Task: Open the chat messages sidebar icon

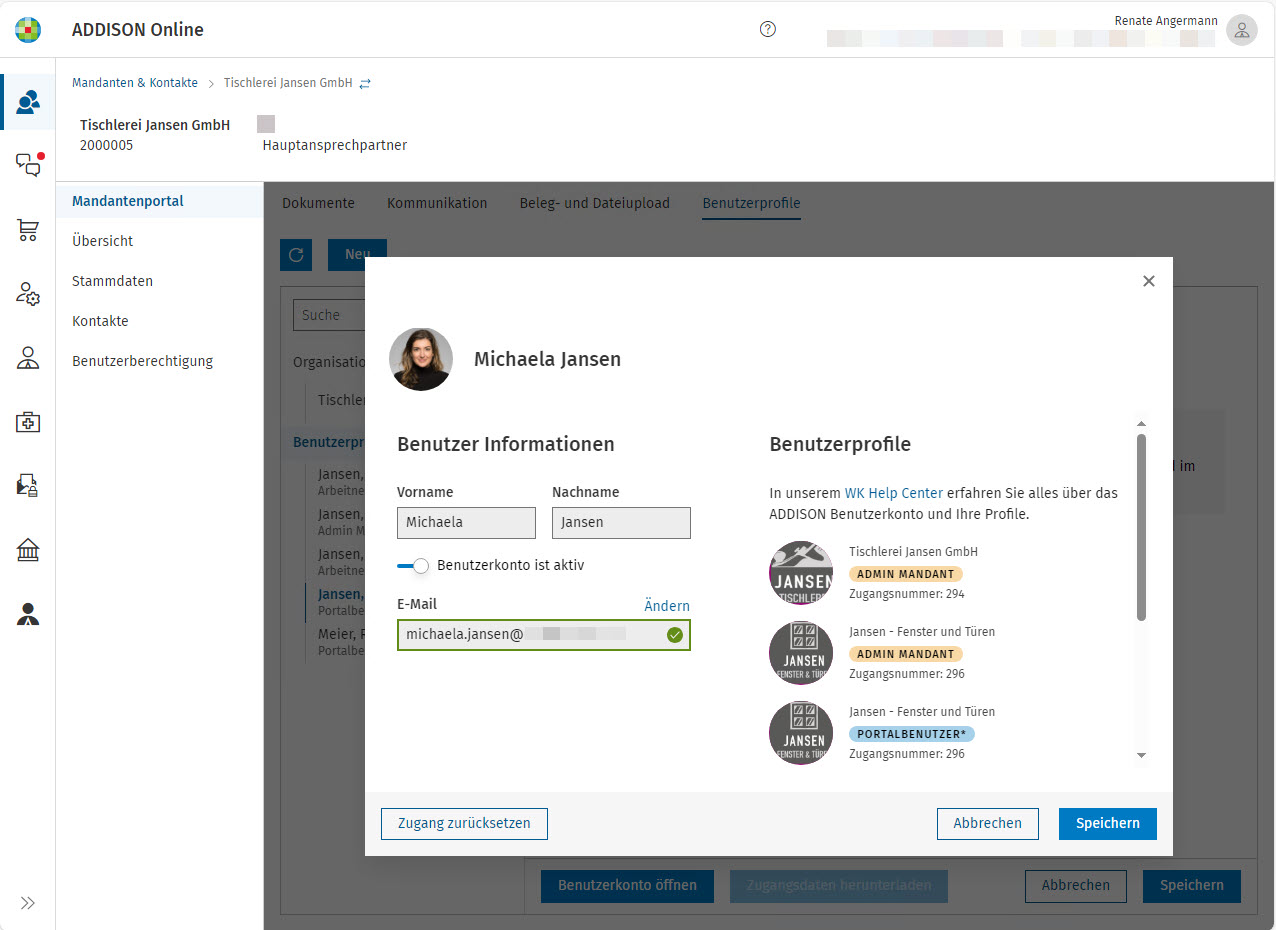Action: pyautogui.click(x=29, y=165)
